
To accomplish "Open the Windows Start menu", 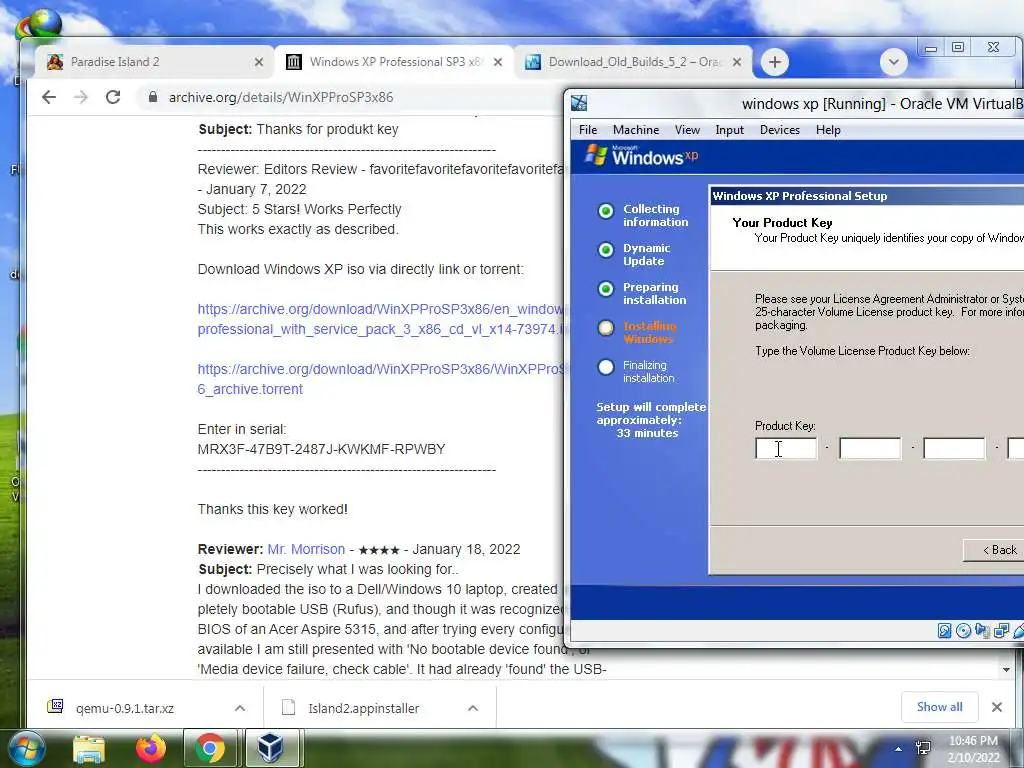I will [x=26, y=748].
